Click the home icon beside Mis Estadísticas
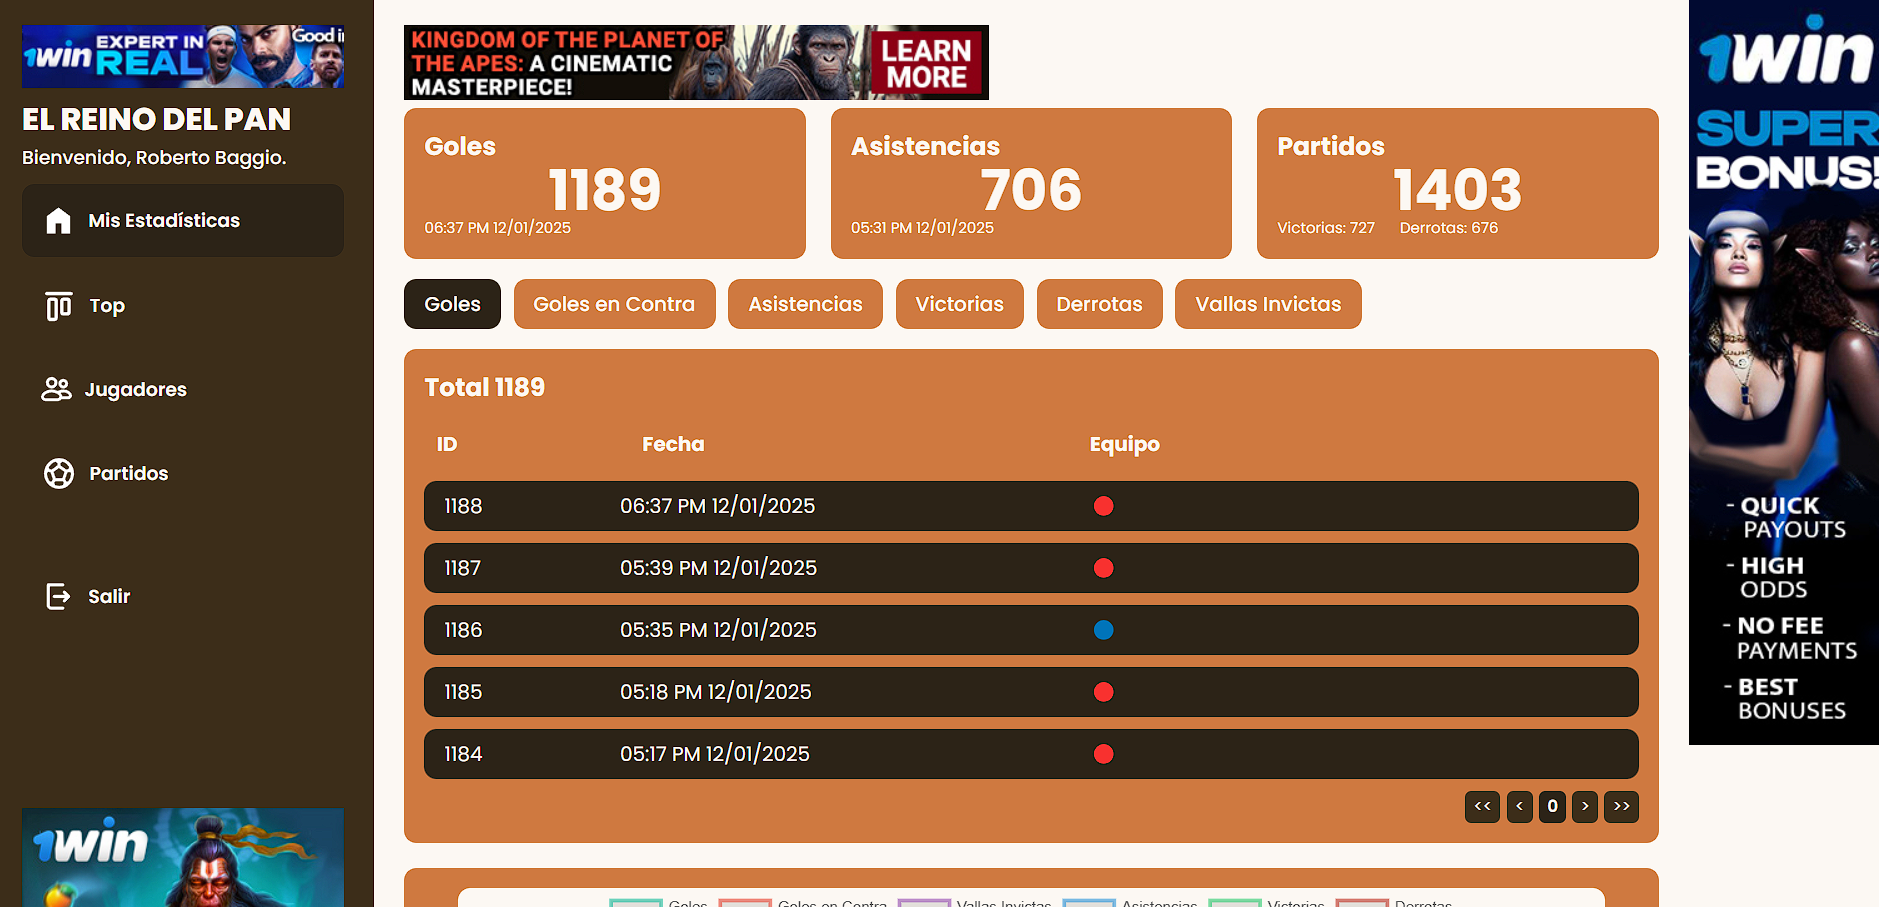Screen dimensions: 1879x907 click(x=58, y=221)
